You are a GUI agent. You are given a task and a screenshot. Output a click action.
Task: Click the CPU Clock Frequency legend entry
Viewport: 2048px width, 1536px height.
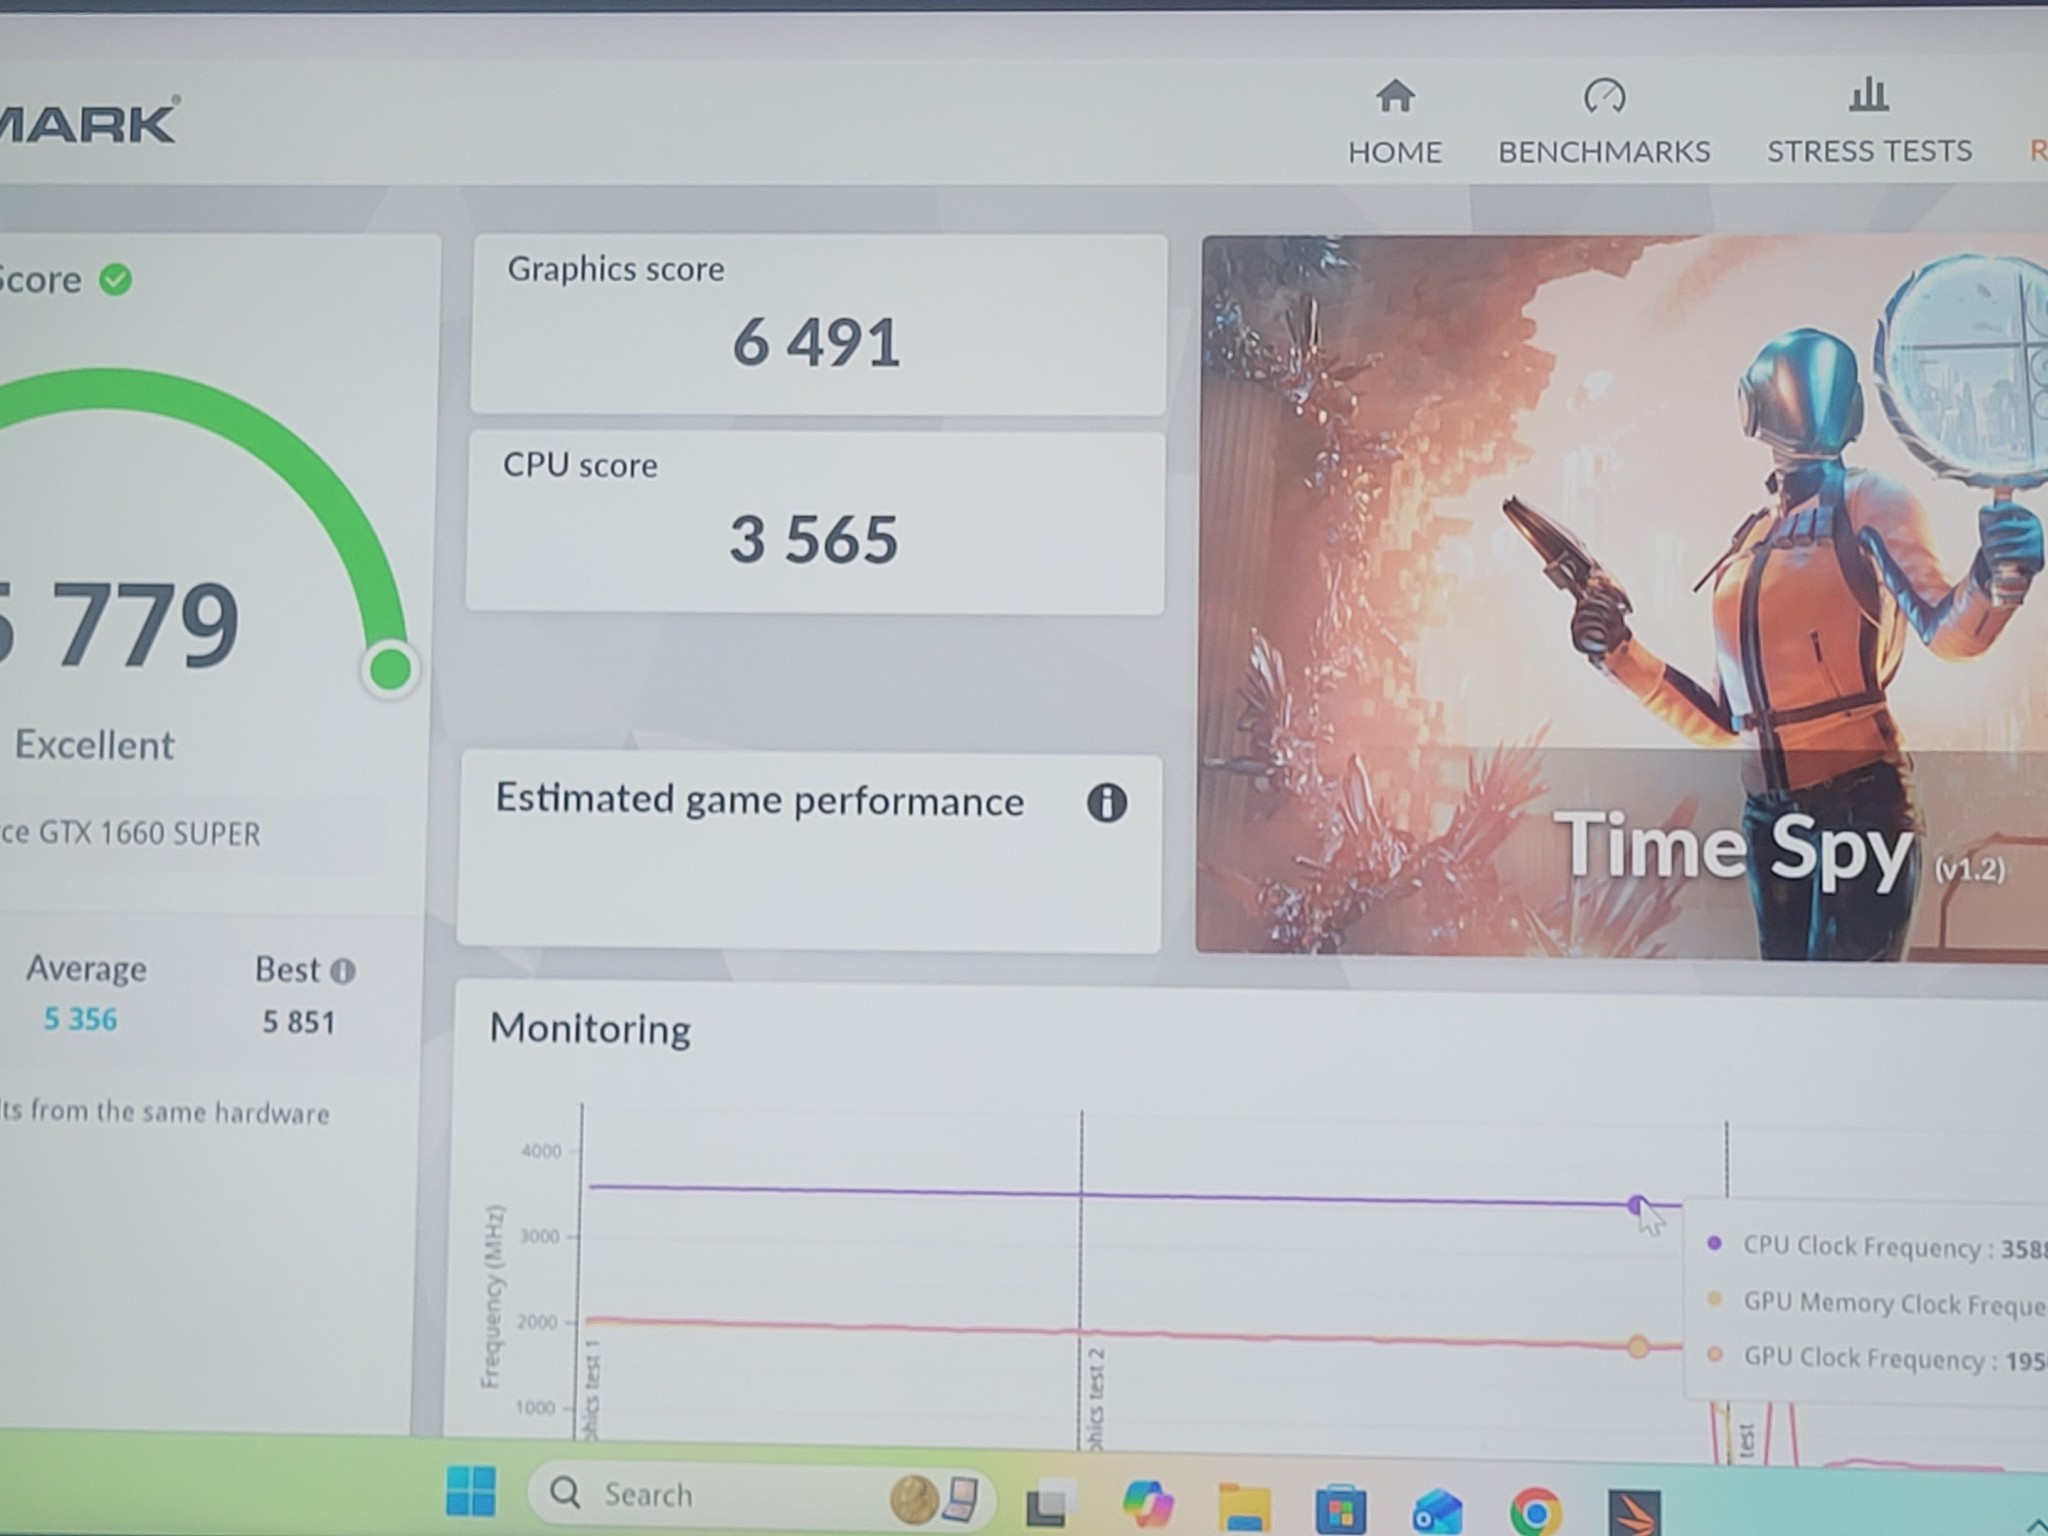[1876, 1247]
